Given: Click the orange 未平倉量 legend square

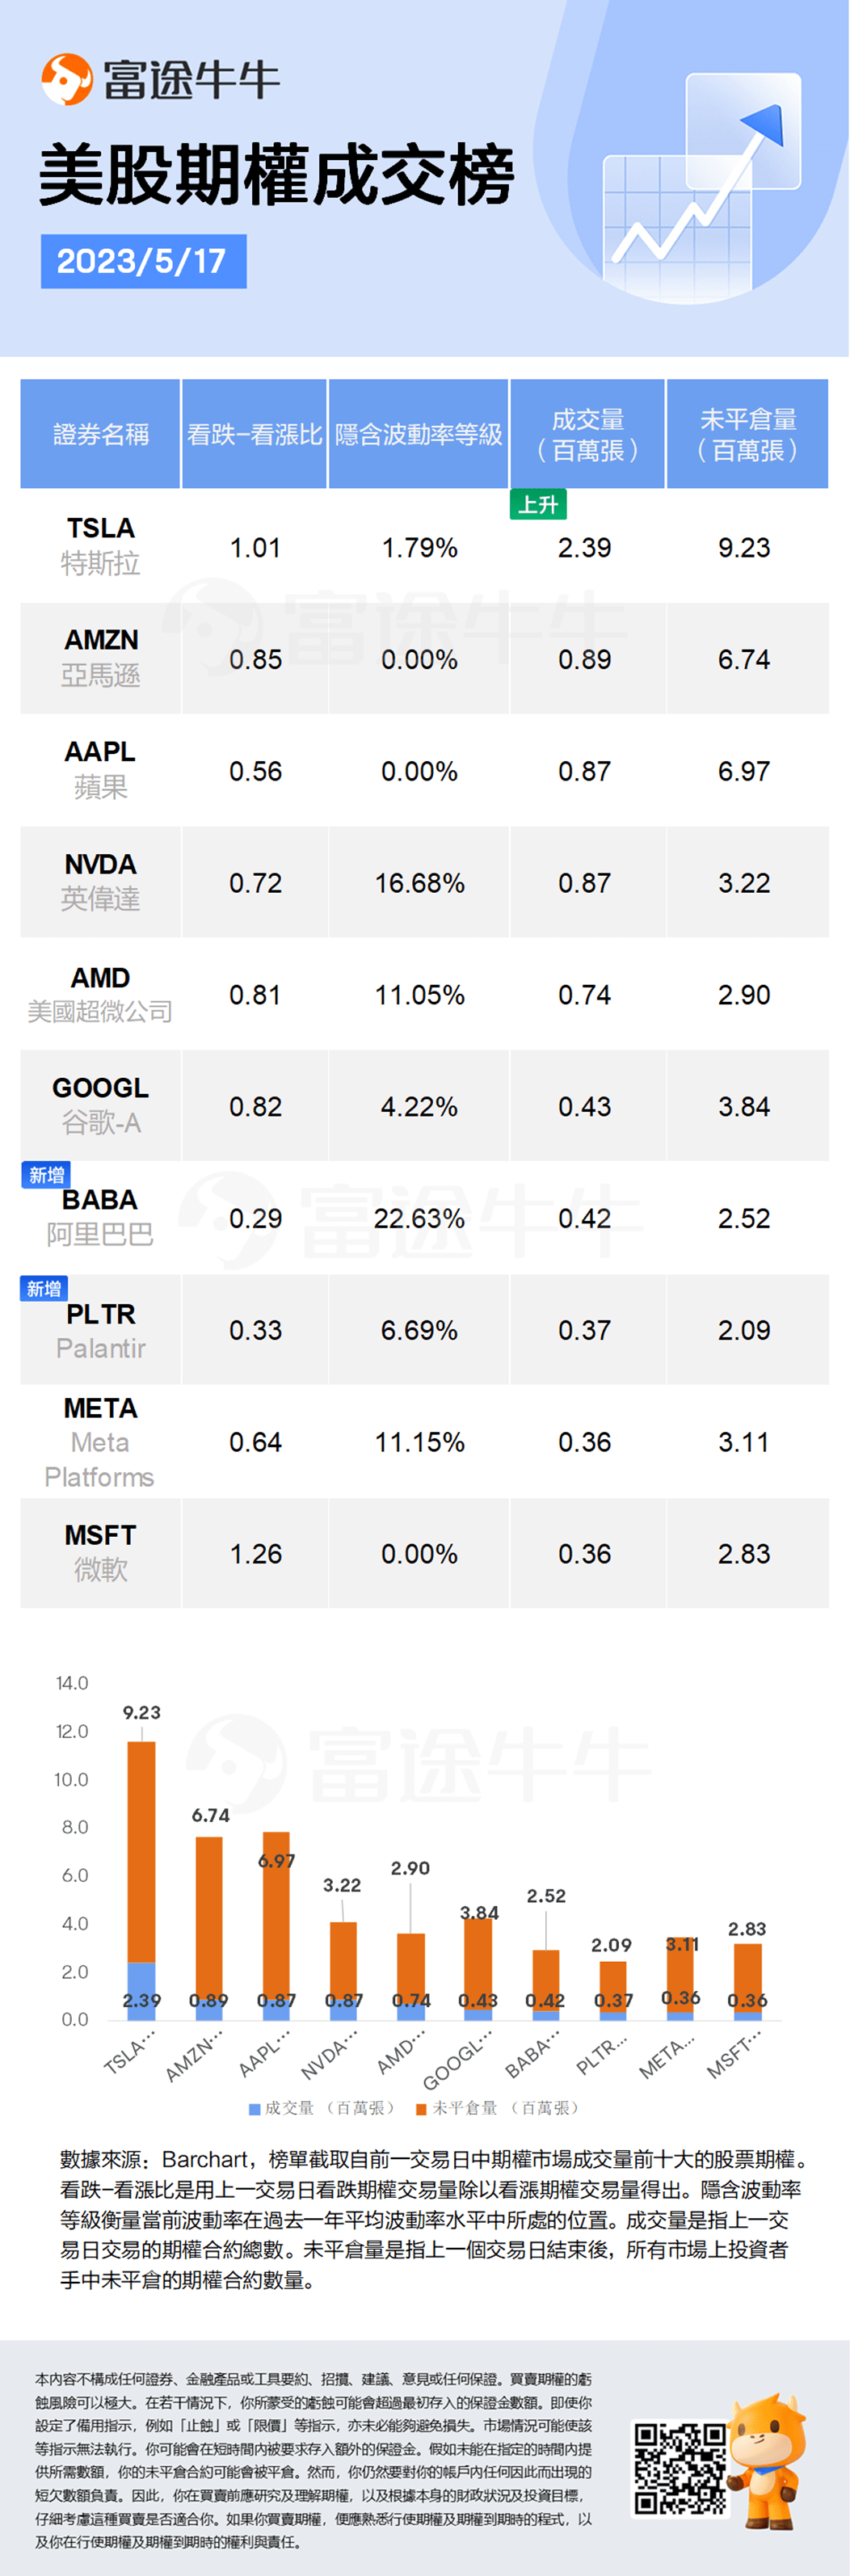Looking at the screenshot, I should tap(421, 2109).
